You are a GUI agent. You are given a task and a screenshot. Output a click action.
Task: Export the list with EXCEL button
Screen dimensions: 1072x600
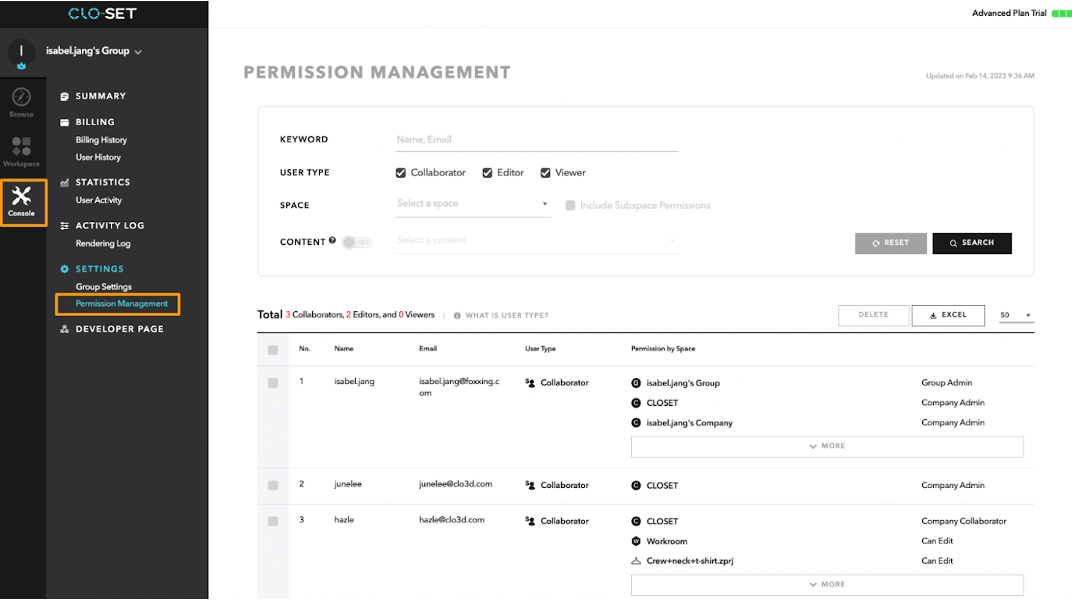point(947,315)
